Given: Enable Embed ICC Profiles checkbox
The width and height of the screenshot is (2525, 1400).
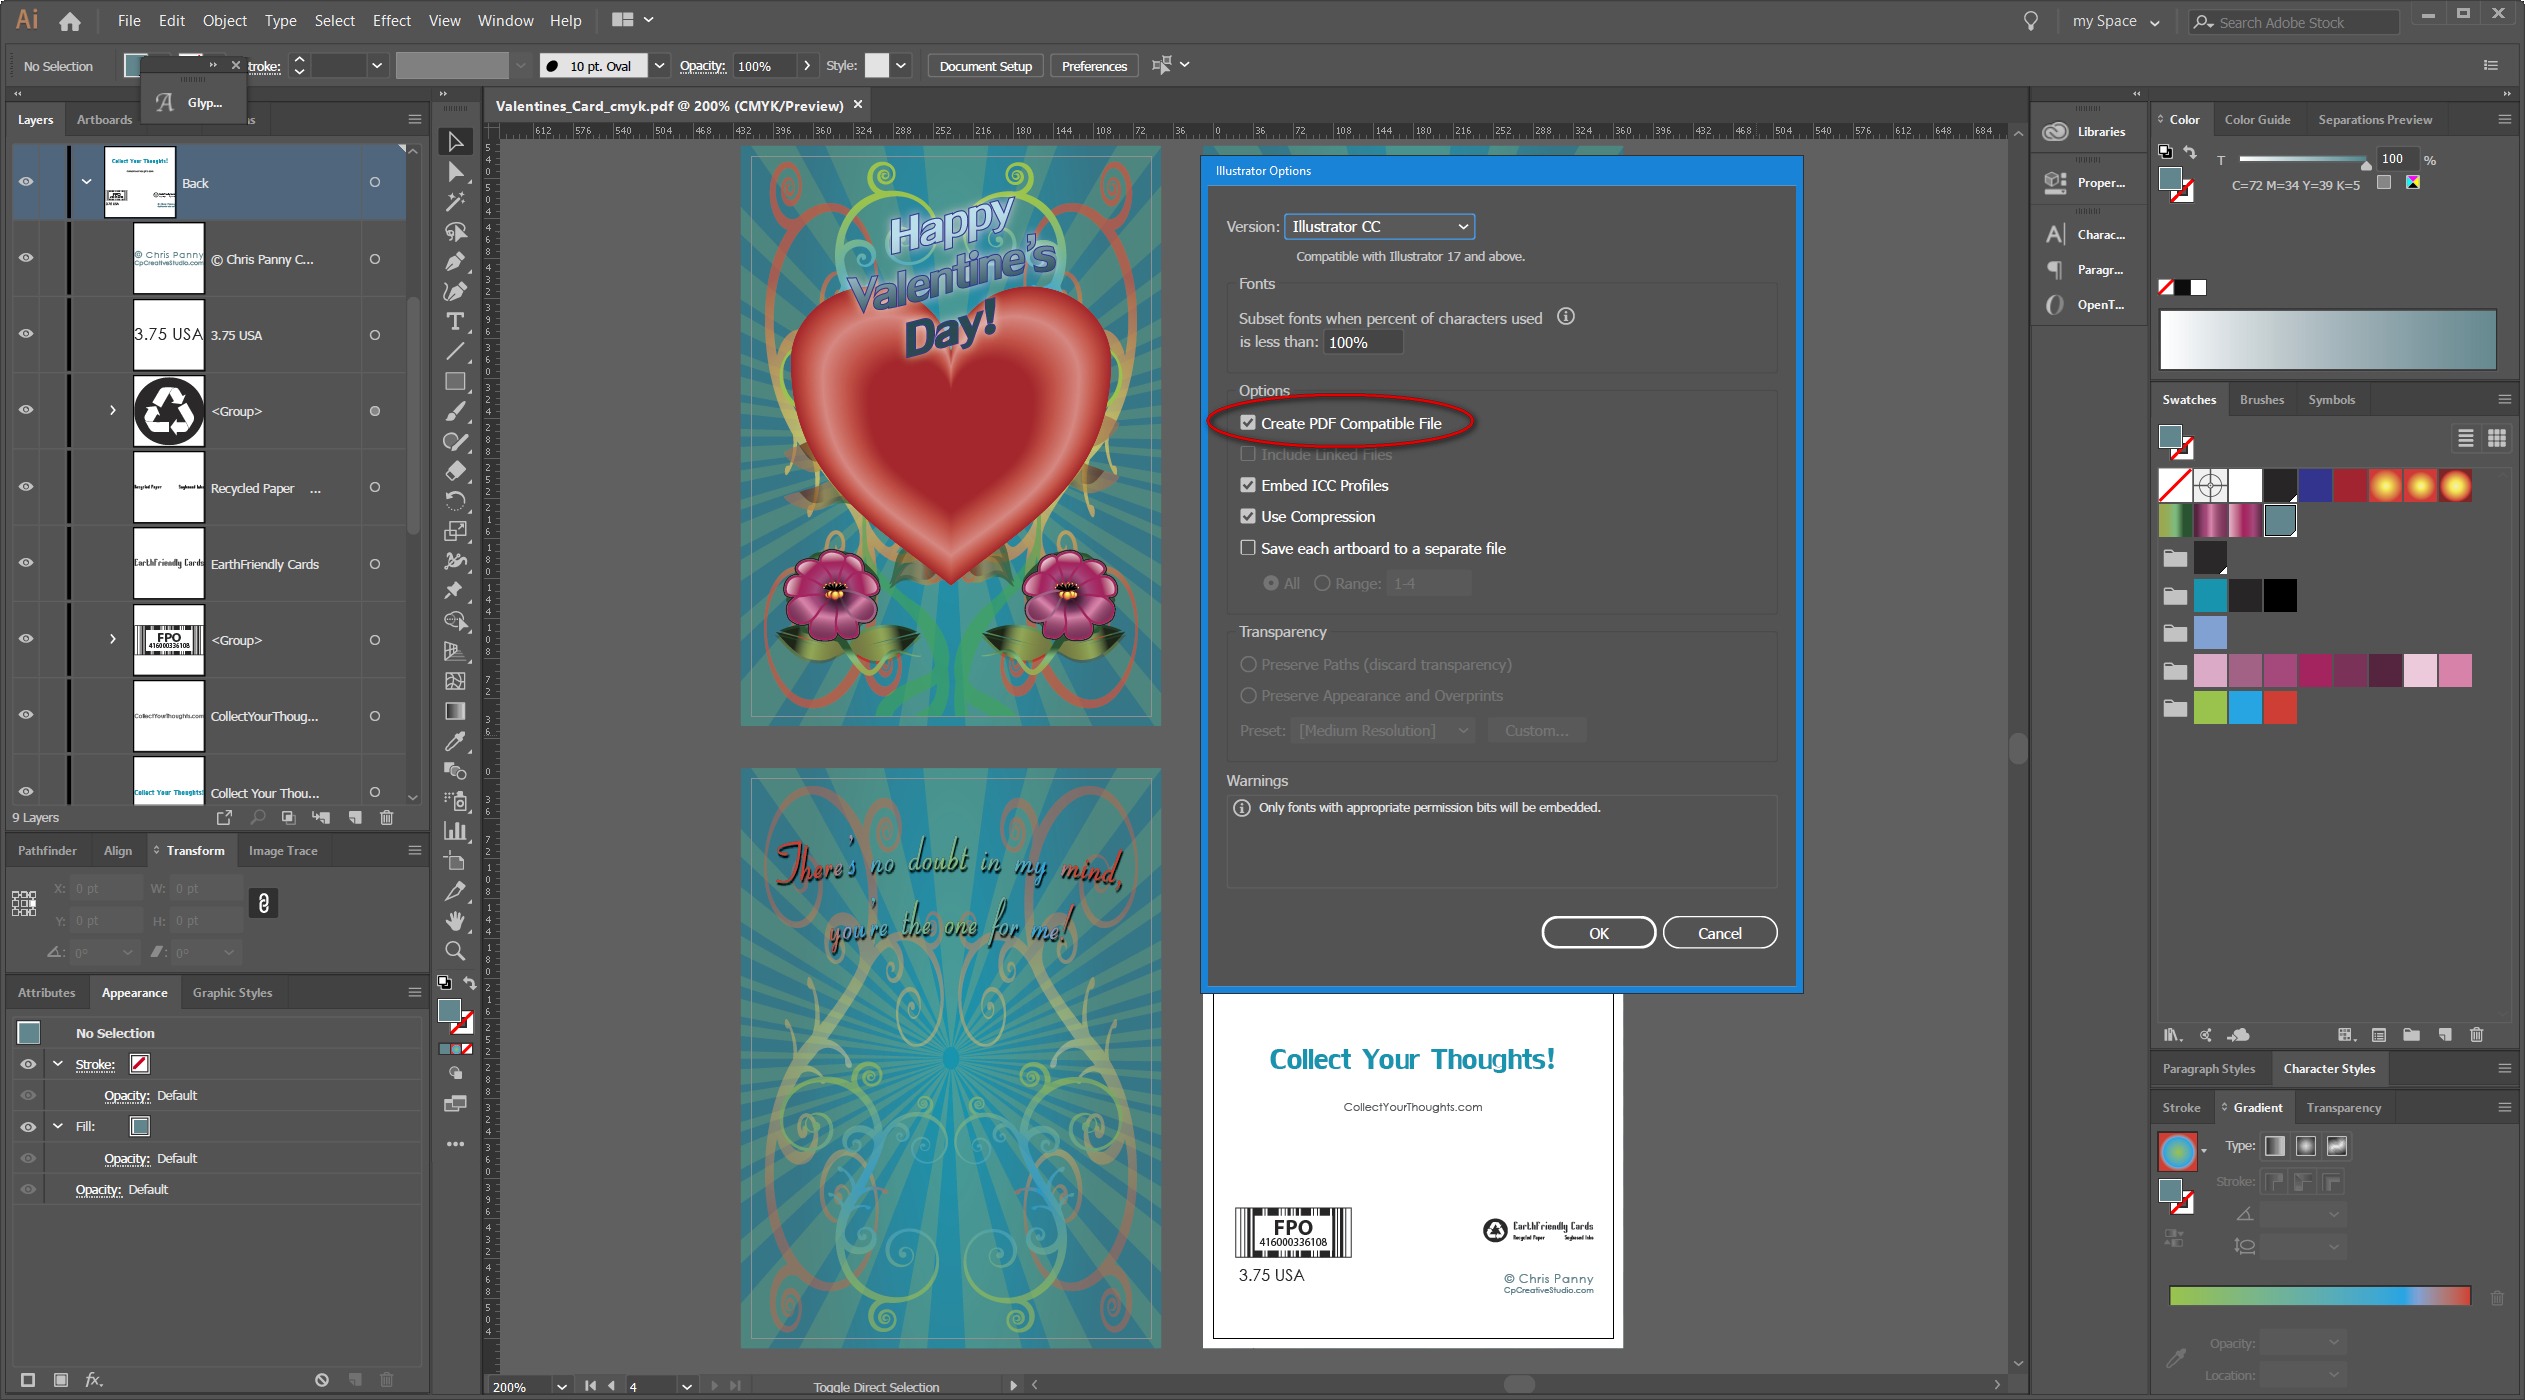Looking at the screenshot, I should pyautogui.click(x=1246, y=484).
